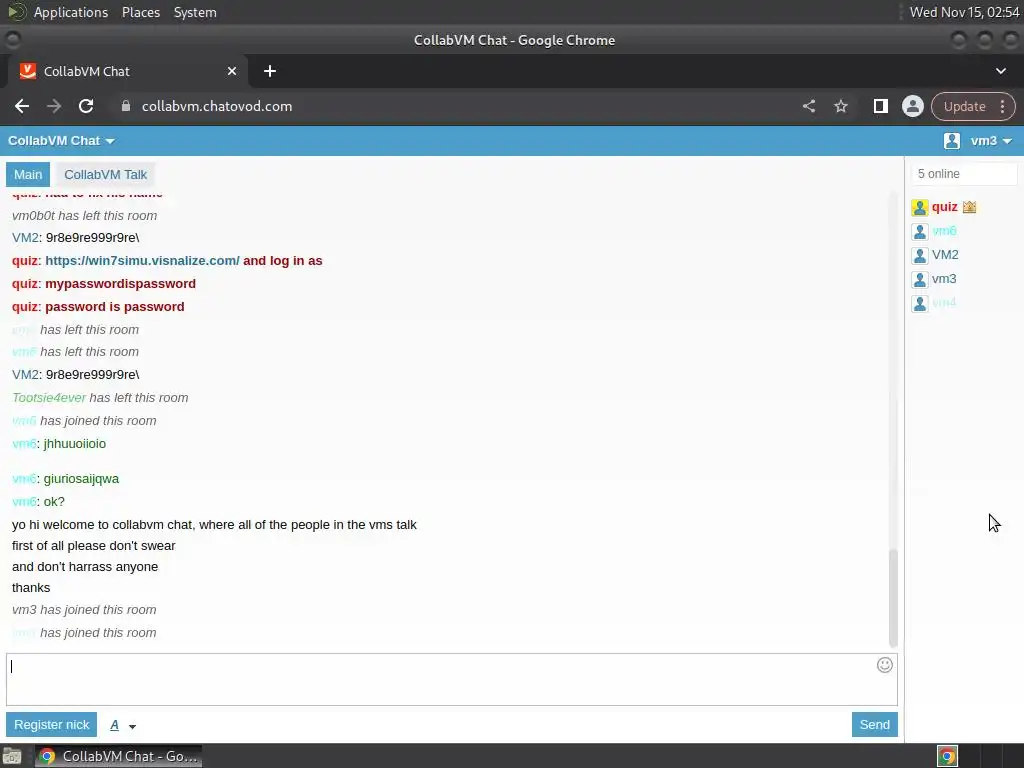Open the System menu
Viewport: 1024px width, 768px height.
tap(195, 12)
